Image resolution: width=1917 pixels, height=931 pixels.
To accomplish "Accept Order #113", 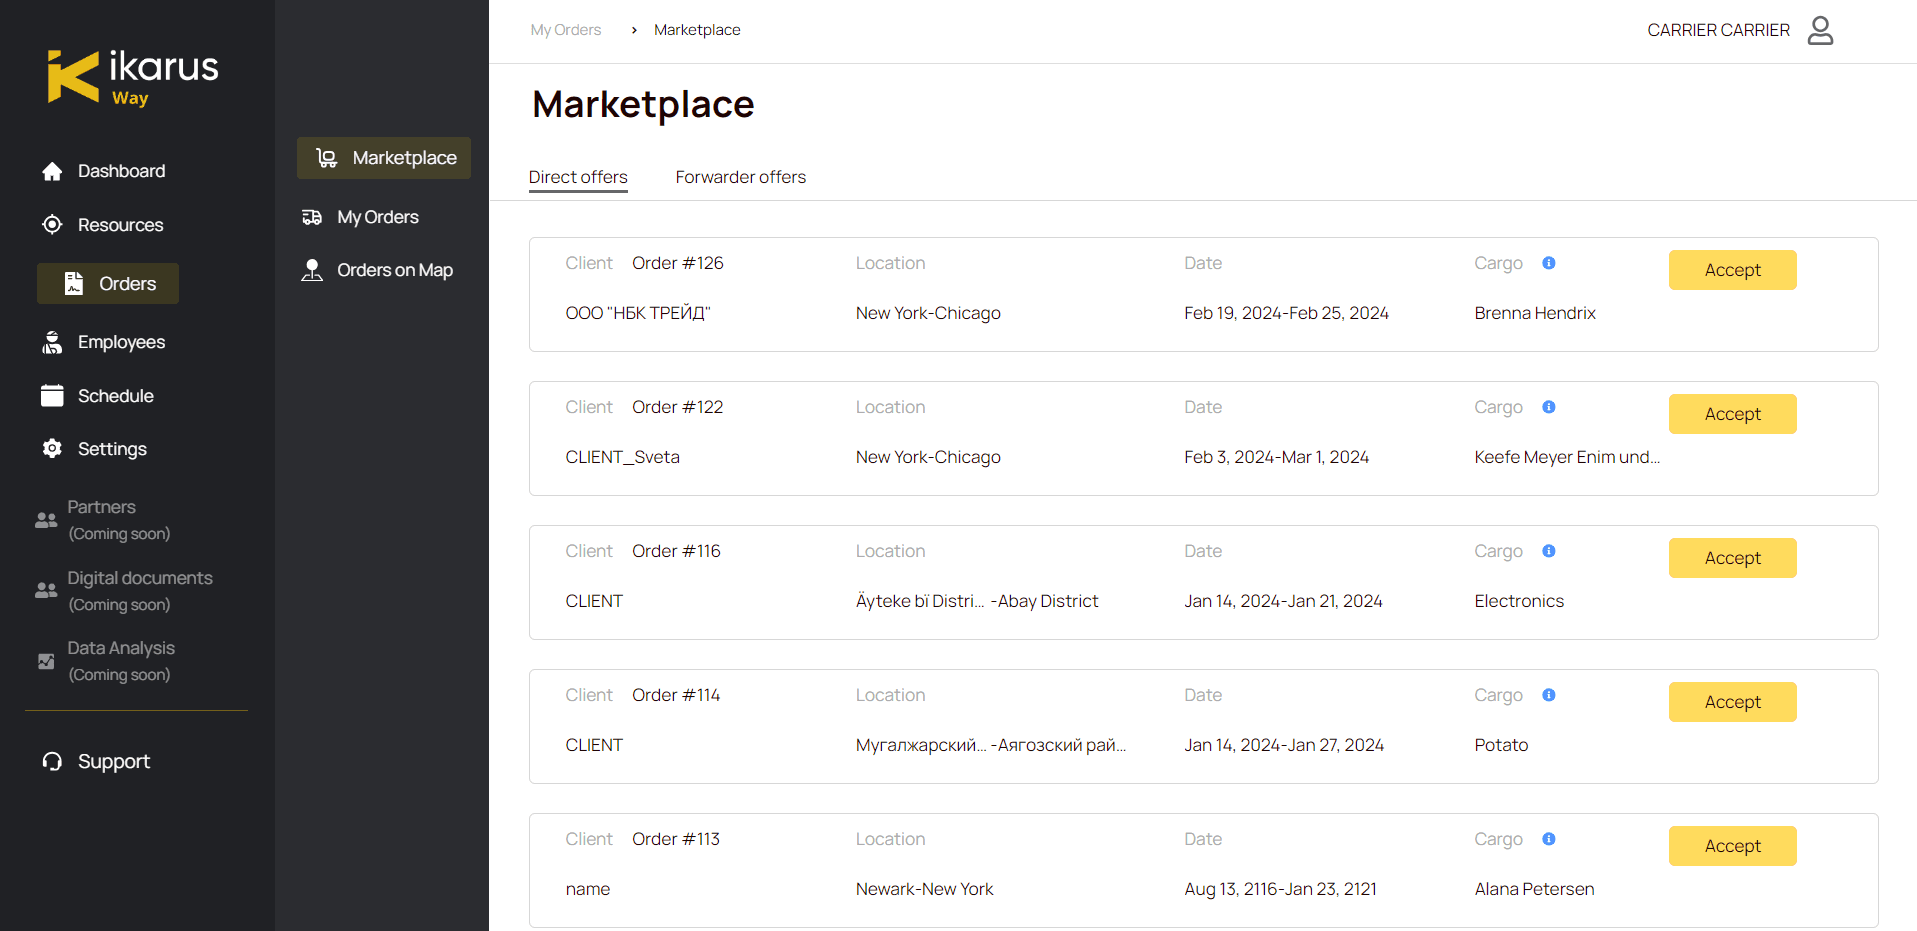I will tap(1732, 846).
